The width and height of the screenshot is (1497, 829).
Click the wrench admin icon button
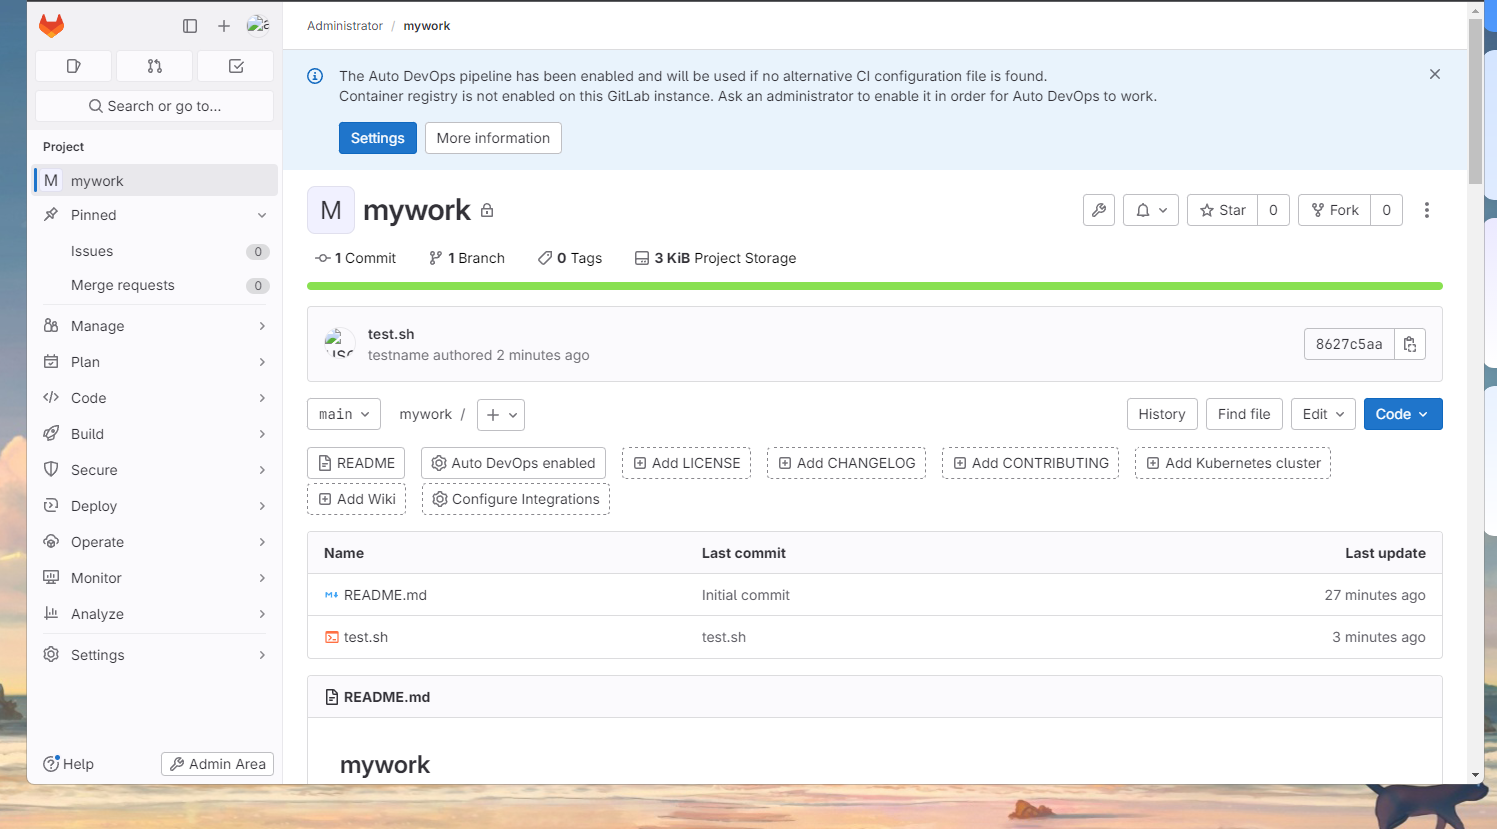coord(1099,210)
